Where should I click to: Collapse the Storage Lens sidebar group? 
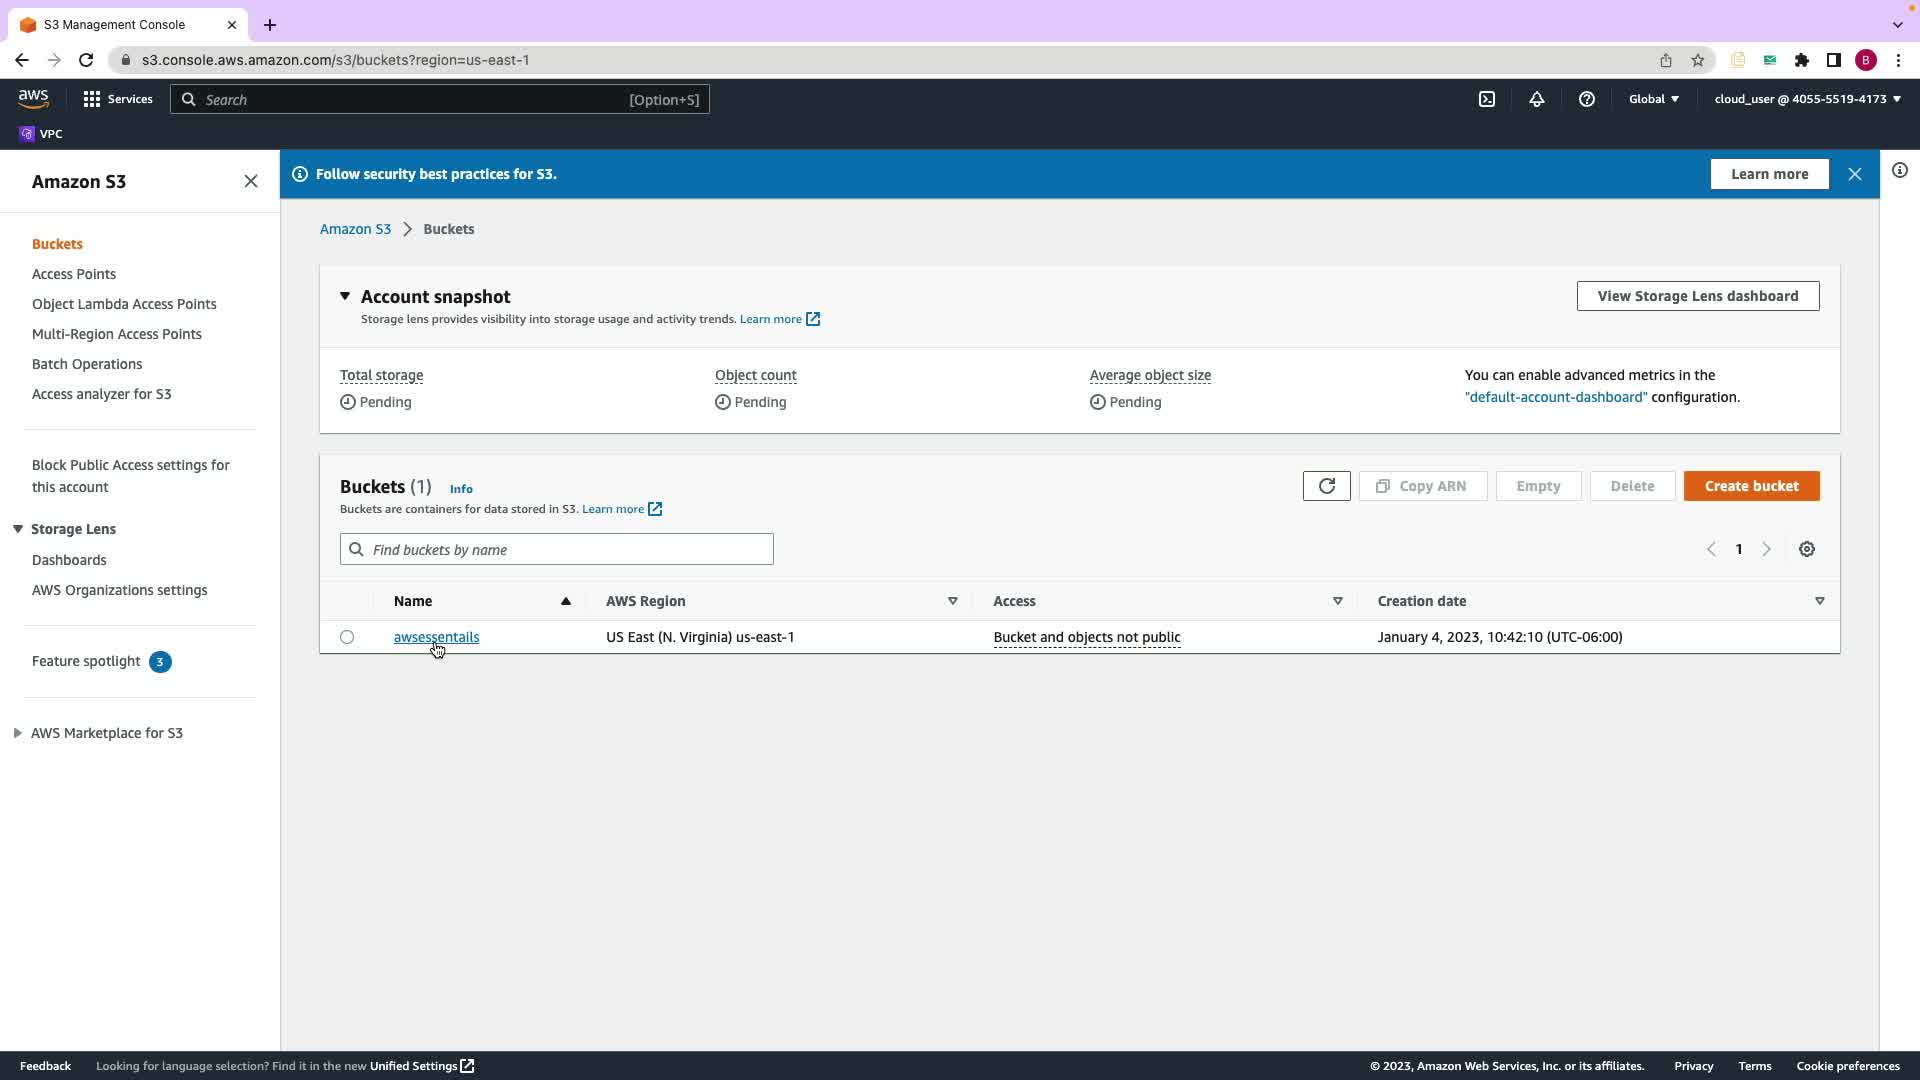18,529
